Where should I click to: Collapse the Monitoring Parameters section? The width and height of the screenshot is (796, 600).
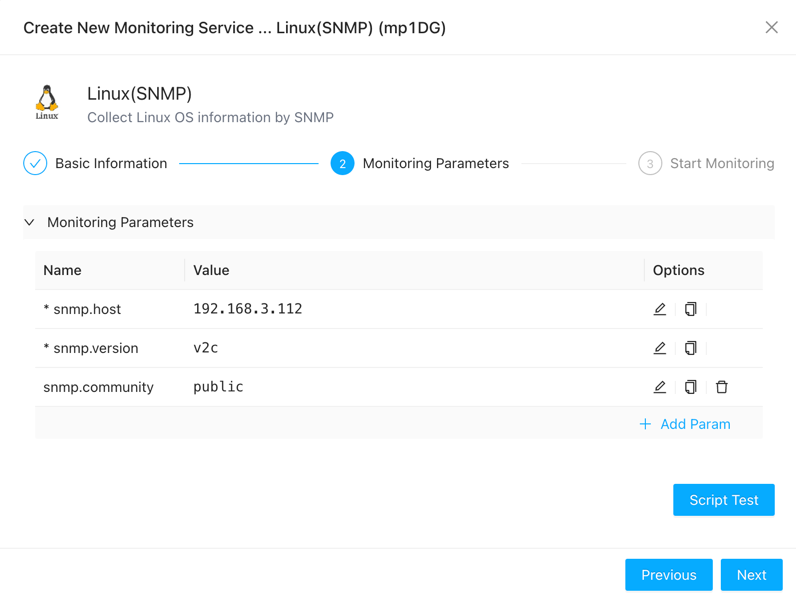(x=30, y=222)
